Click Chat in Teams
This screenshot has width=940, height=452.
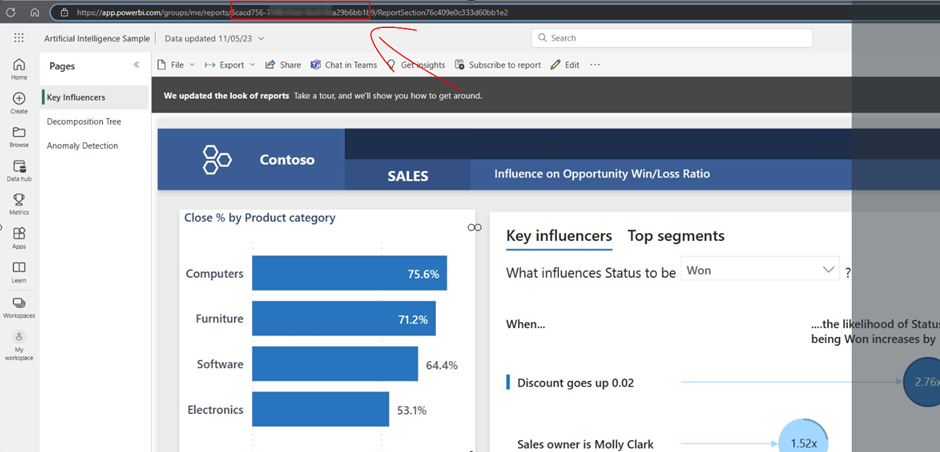(344, 65)
